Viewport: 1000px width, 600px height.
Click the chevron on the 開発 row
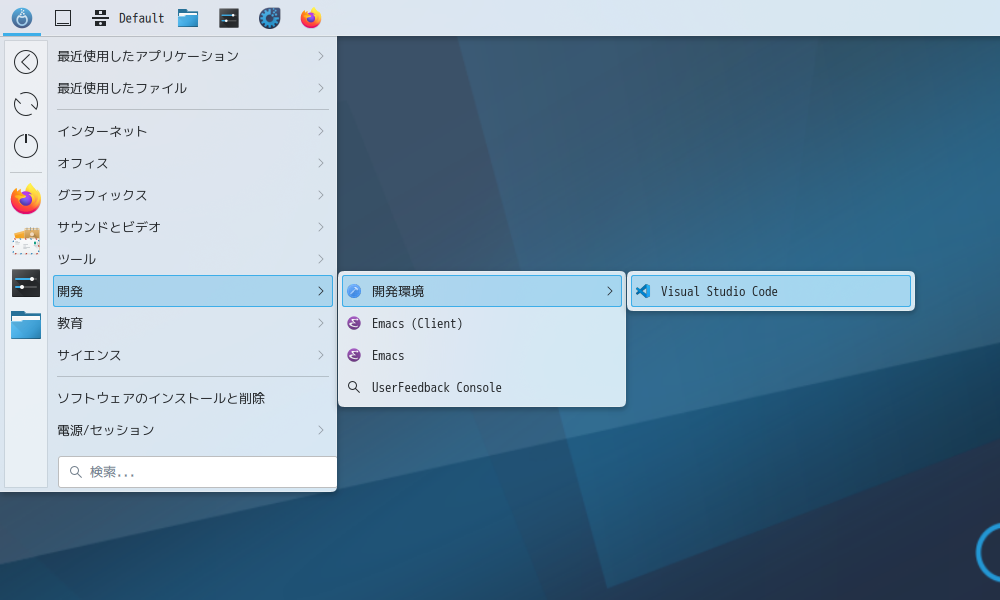[x=321, y=291]
